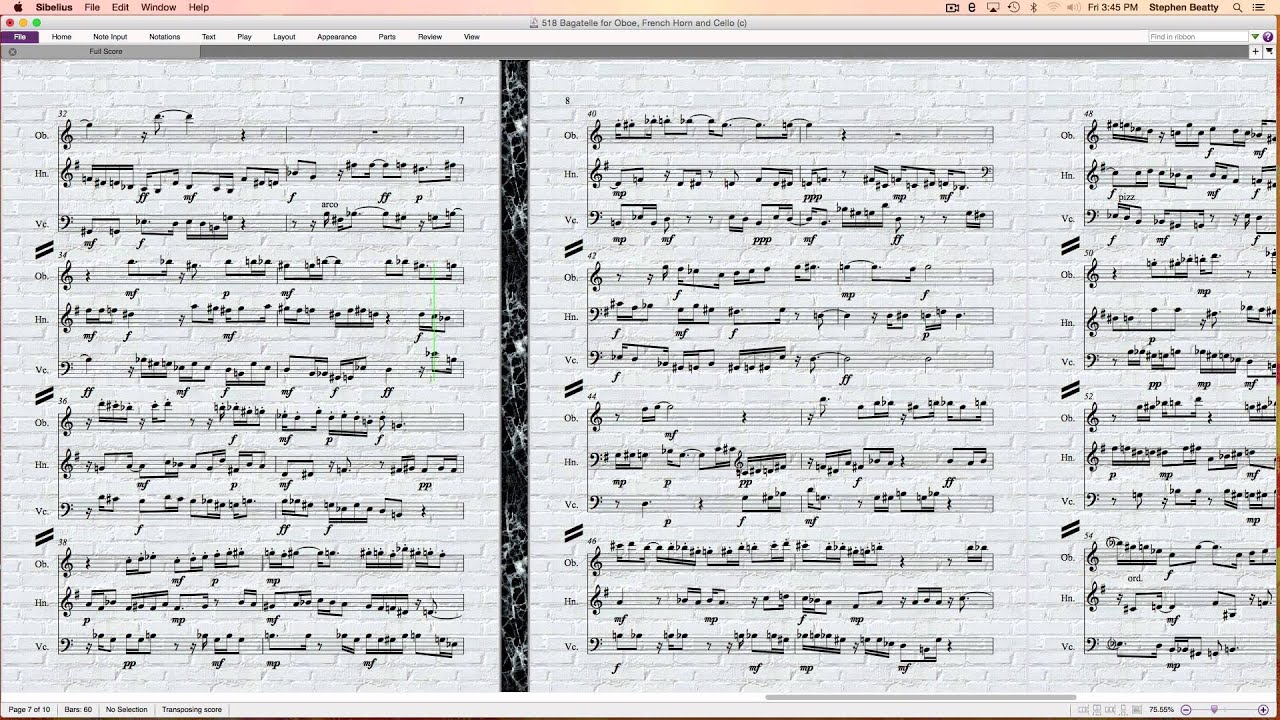The image size is (1280, 720).
Task: Close the Full Score document tab
Action: point(13,51)
